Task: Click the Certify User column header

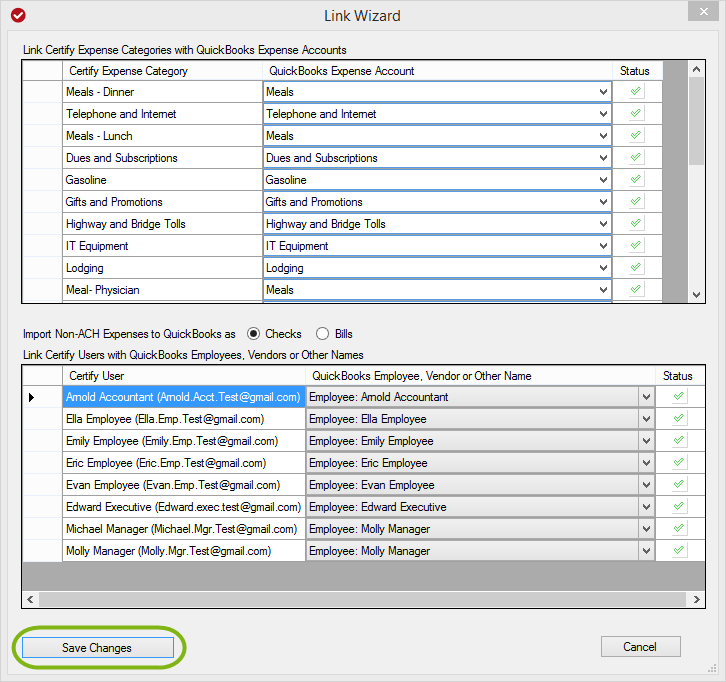Action: 184,375
